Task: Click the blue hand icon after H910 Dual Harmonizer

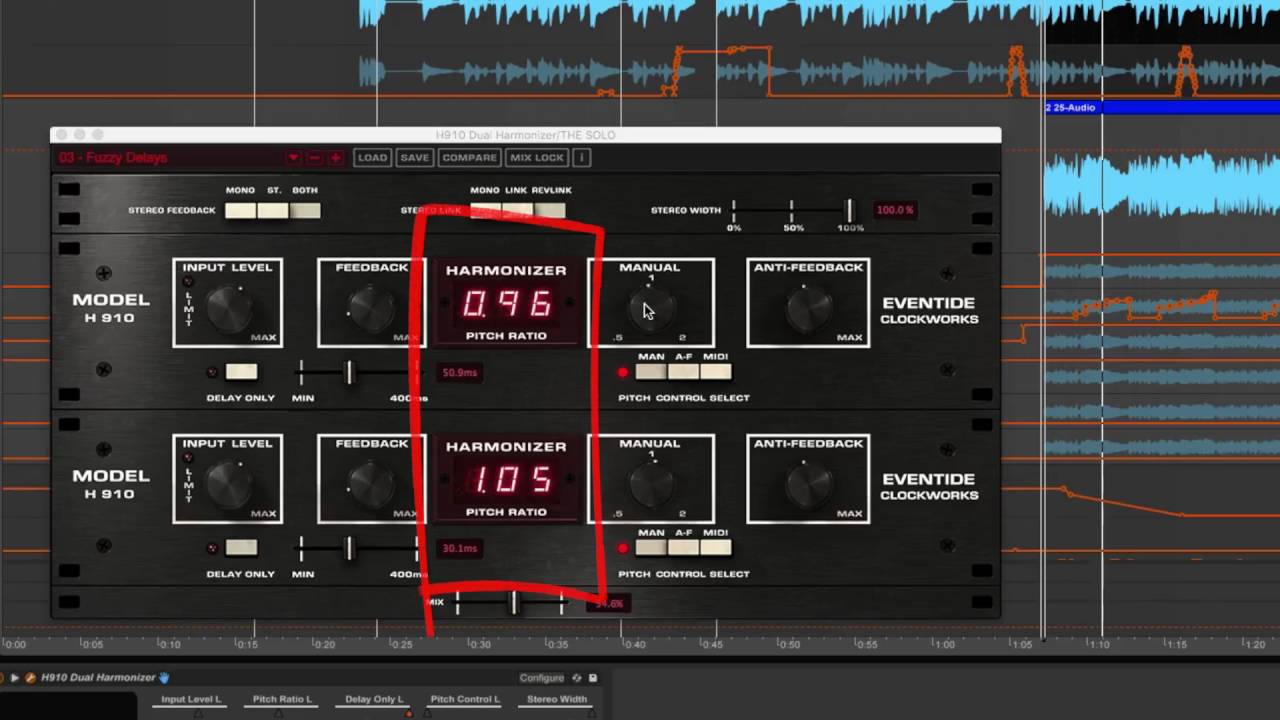Action: point(165,678)
